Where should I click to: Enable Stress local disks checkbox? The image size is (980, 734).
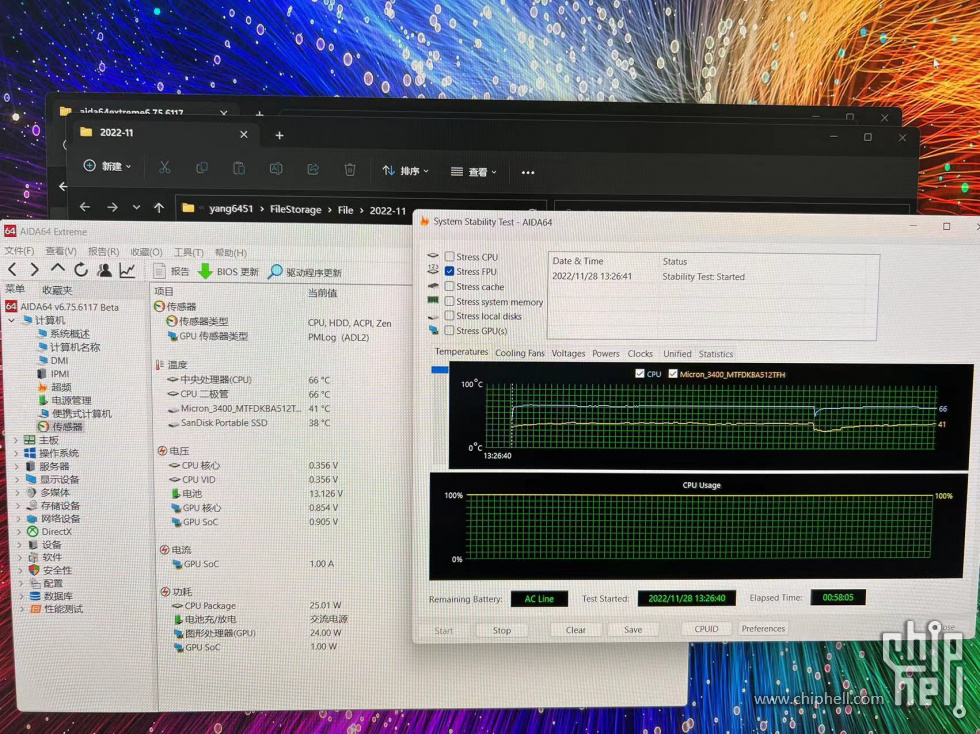pos(449,316)
